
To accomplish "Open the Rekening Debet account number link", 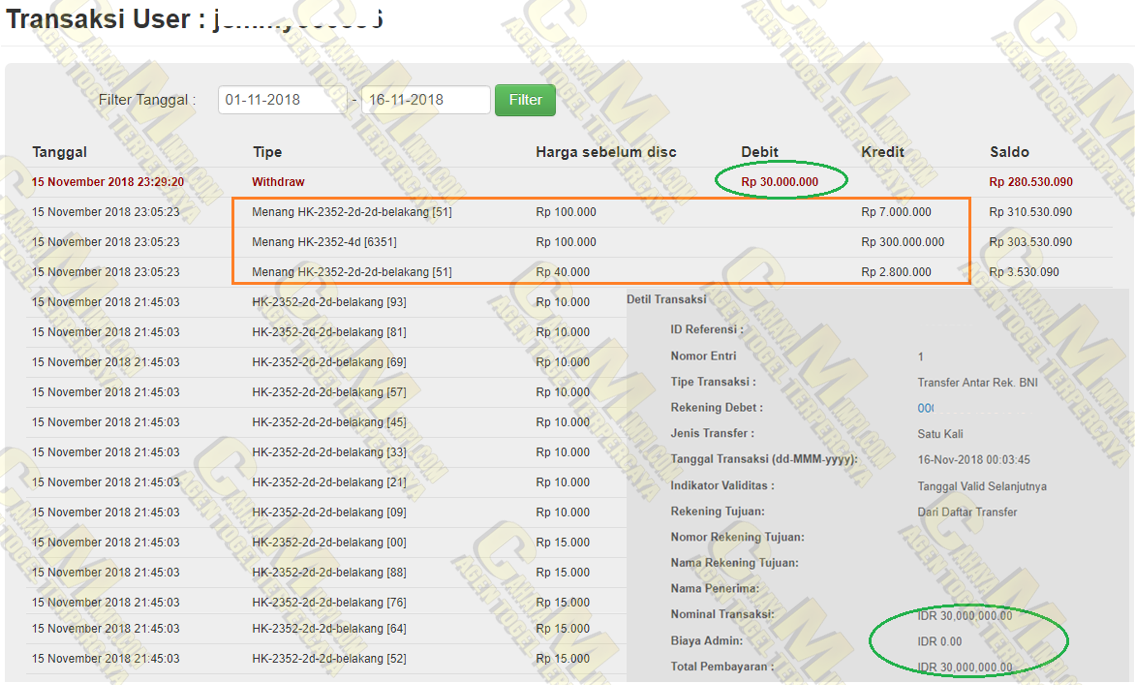I will [926, 408].
